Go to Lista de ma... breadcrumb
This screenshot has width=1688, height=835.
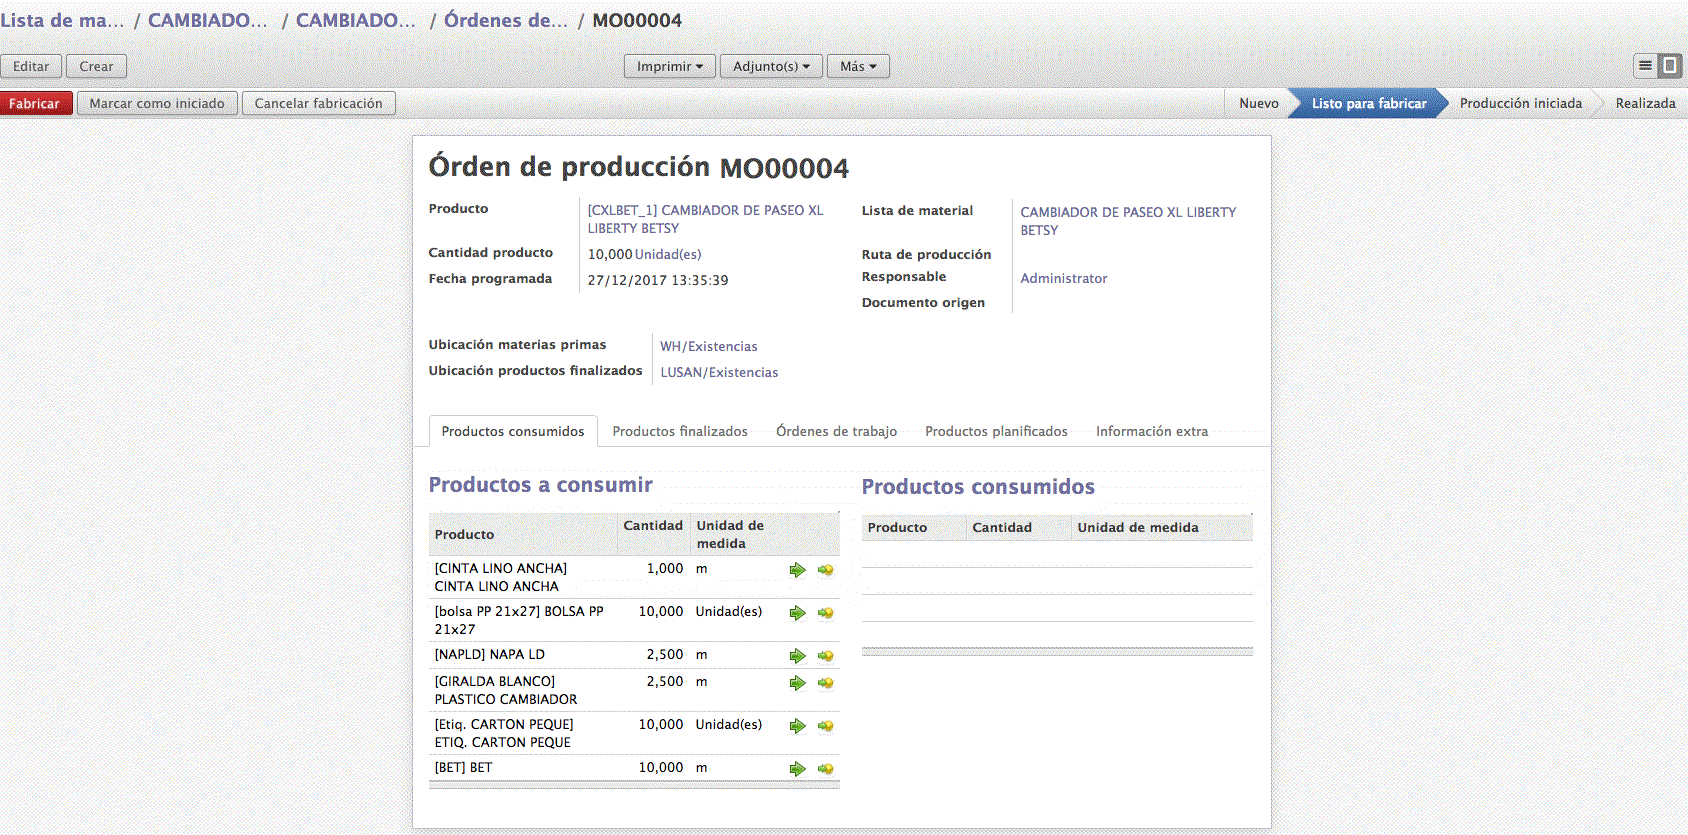coord(62,20)
